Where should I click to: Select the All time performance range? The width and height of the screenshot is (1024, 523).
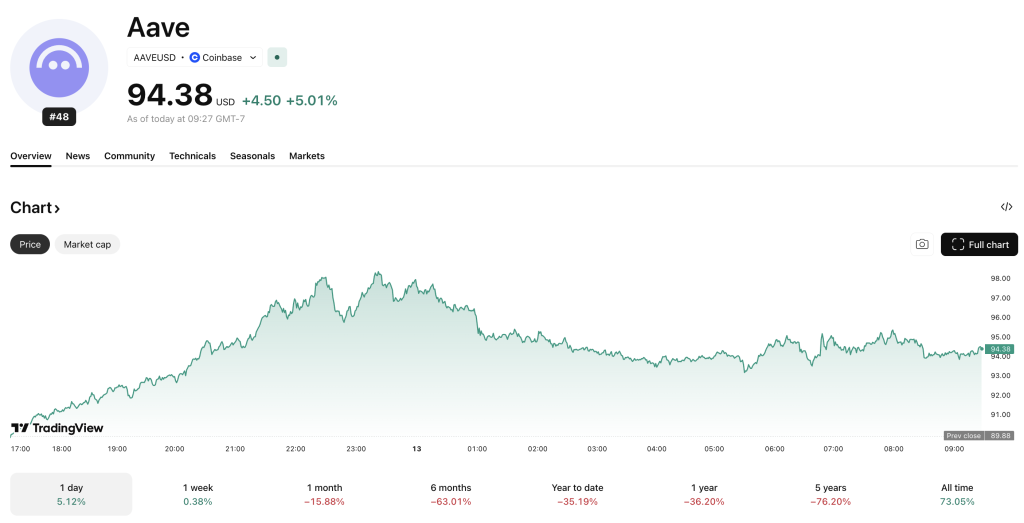tap(956, 494)
